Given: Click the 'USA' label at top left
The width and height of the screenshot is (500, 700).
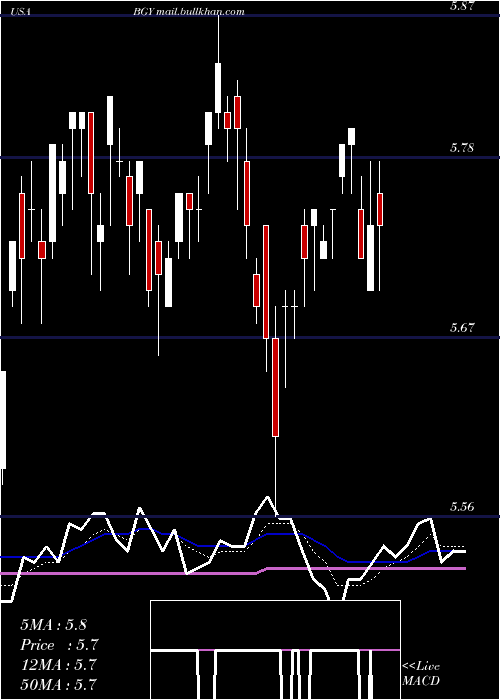Looking at the screenshot, I should coord(21,12).
